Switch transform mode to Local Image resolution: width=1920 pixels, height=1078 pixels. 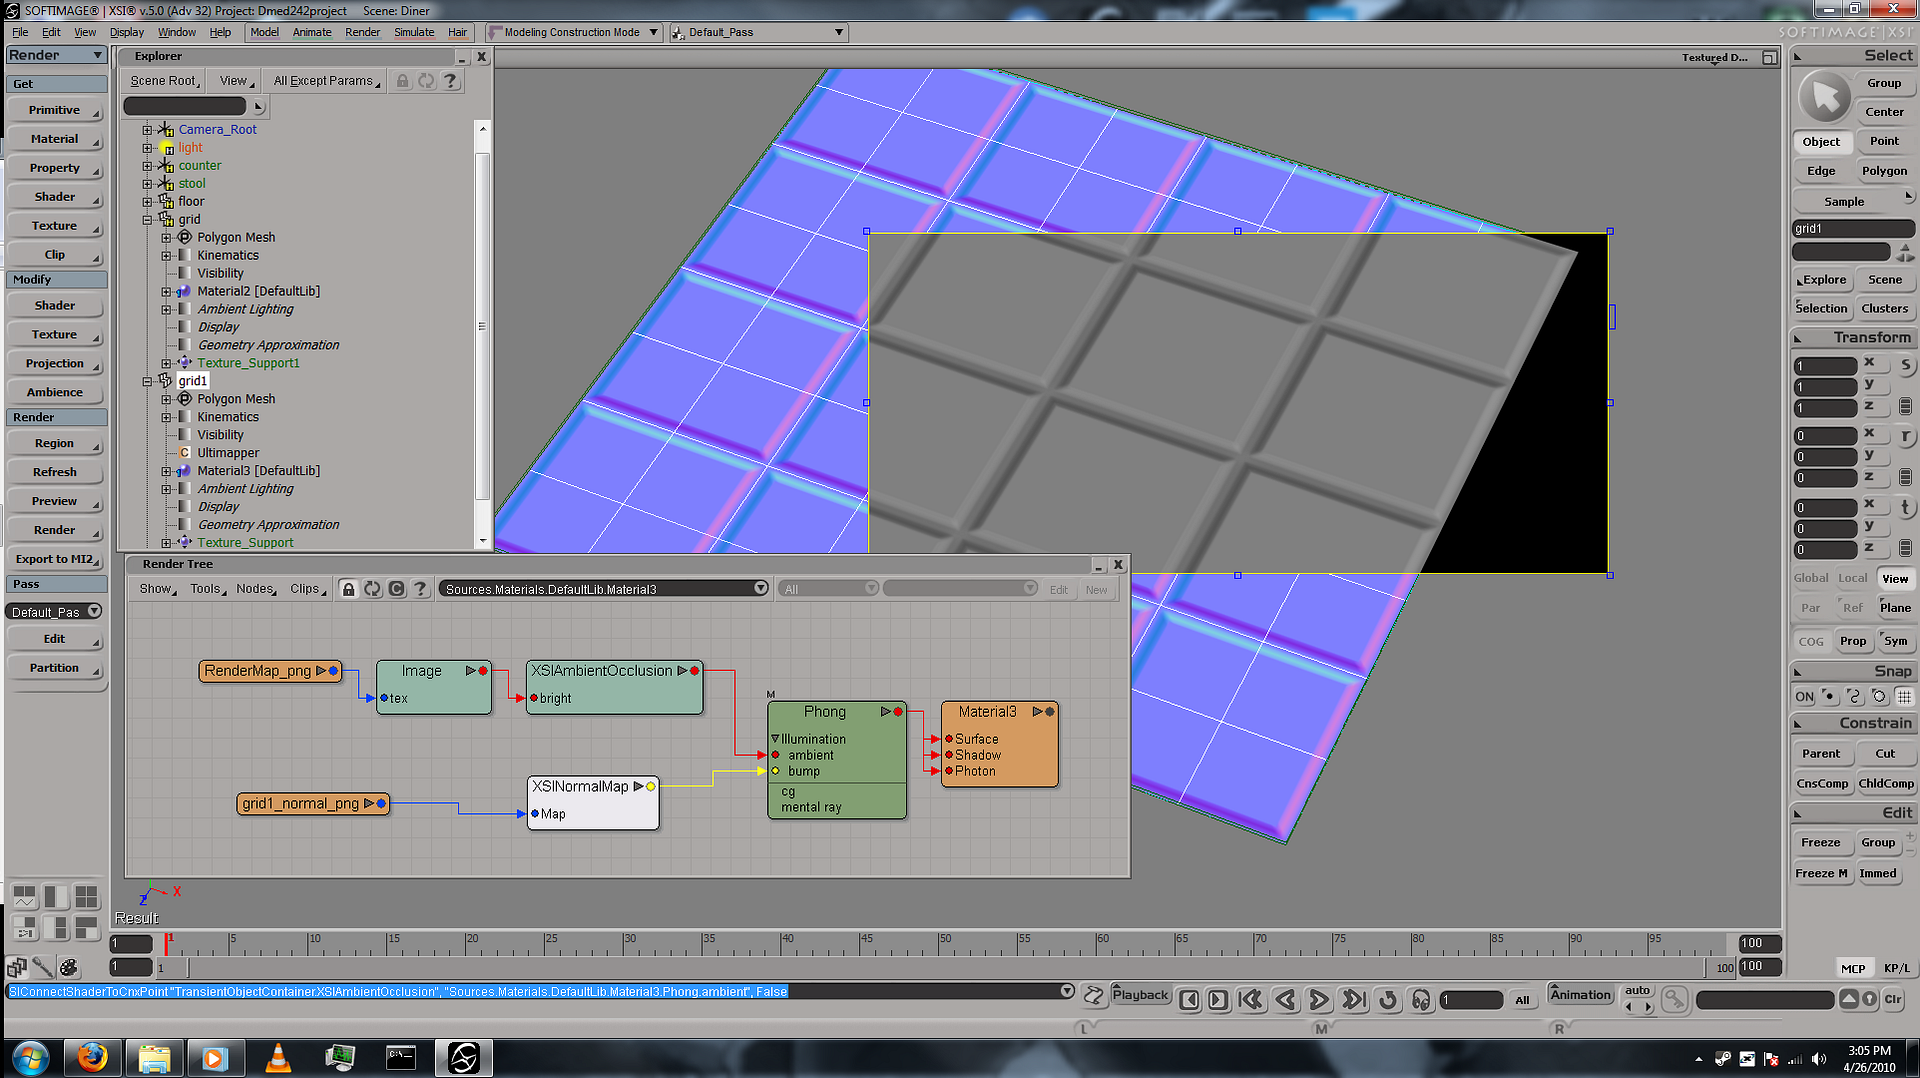[x=1853, y=578]
